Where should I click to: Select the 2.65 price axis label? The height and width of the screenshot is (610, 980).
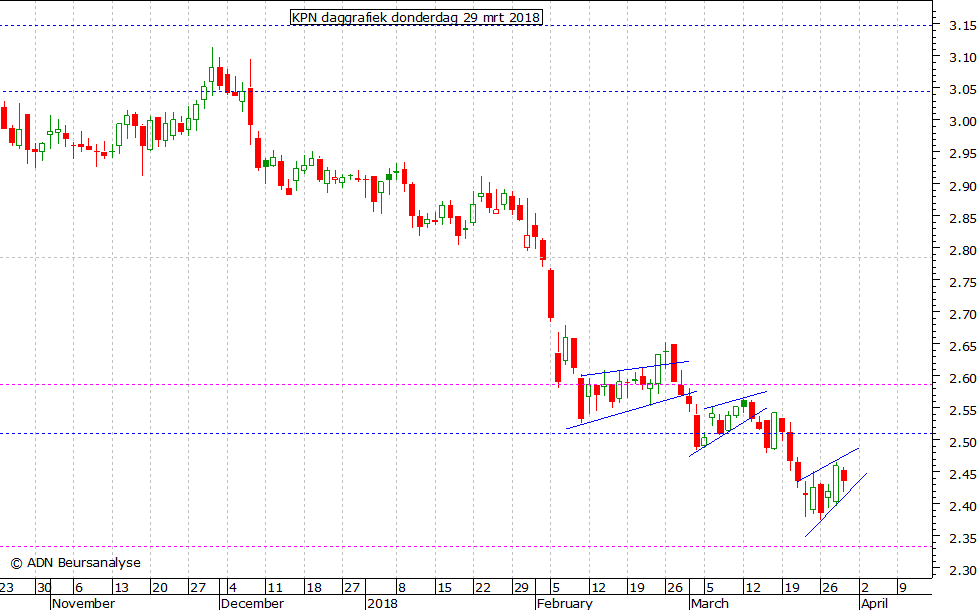pos(962,346)
